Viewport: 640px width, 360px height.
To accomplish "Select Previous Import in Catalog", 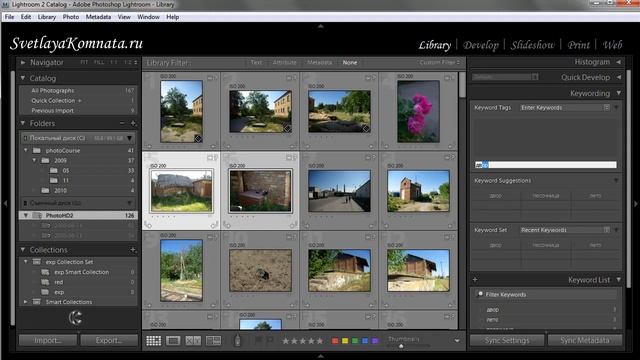I will pyautogui.click(x=78, y=111).
